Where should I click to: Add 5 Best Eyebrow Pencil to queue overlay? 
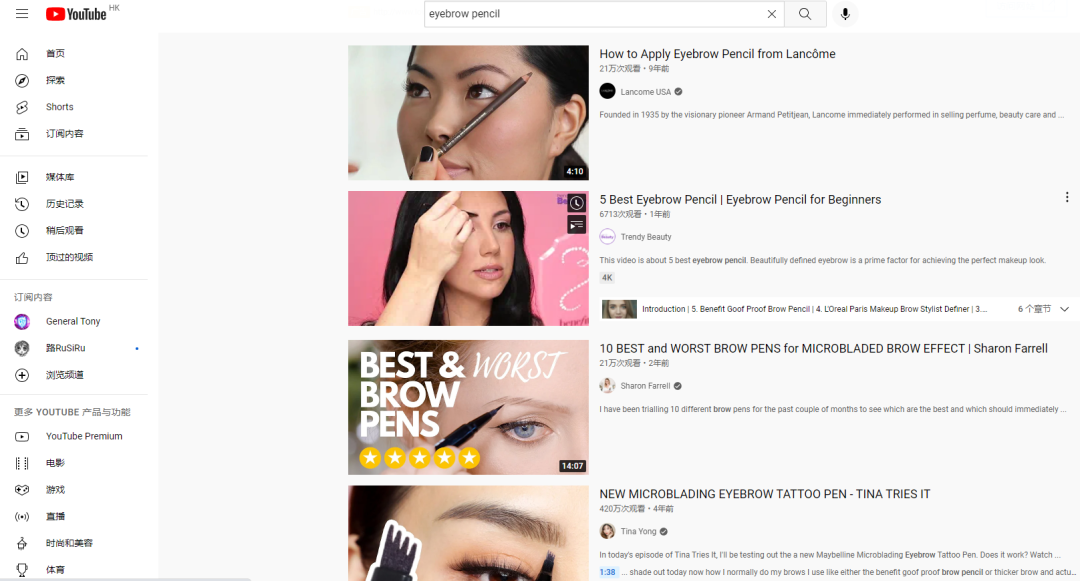577,225
